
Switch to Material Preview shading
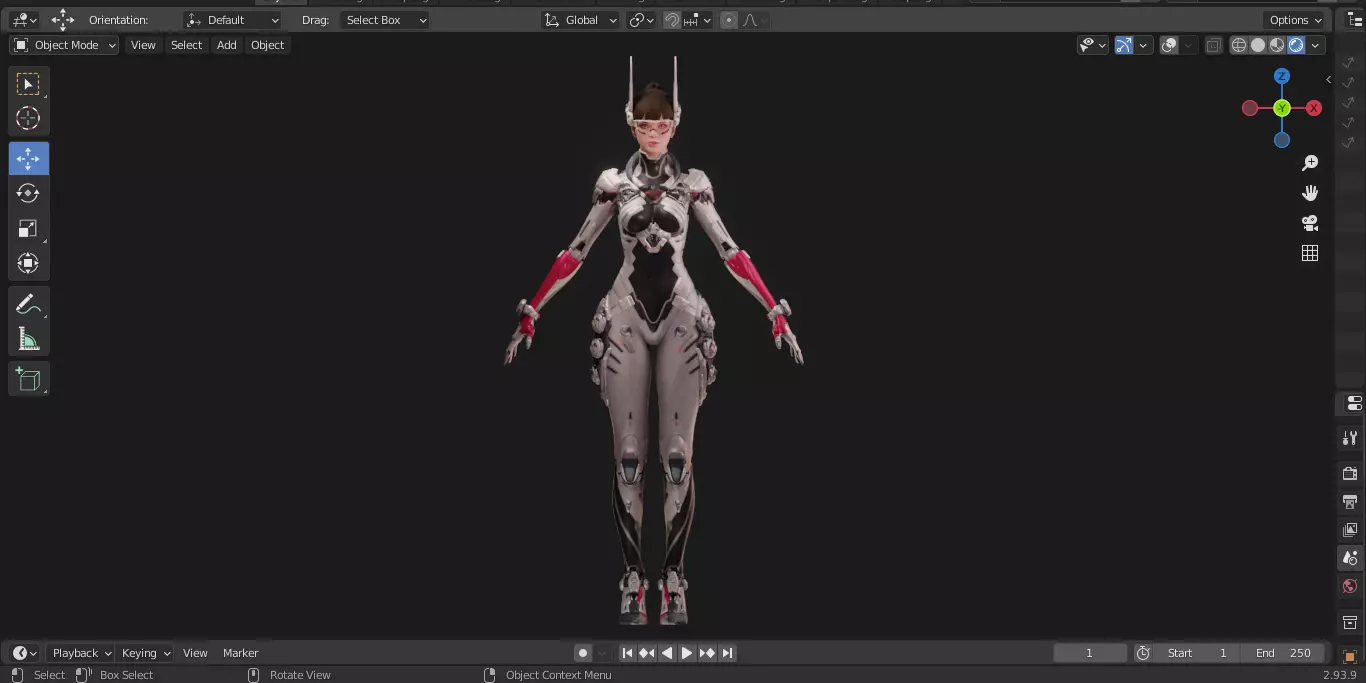[x=1277, y=45]
